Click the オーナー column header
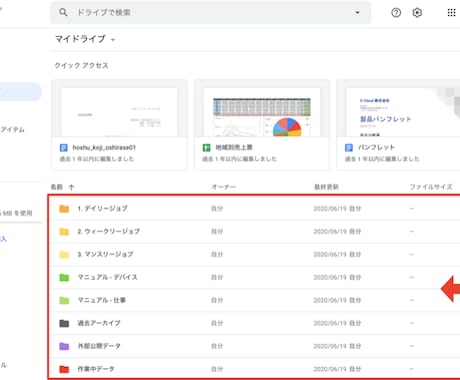This screenshot has width=460, height=380. point(223,187)
